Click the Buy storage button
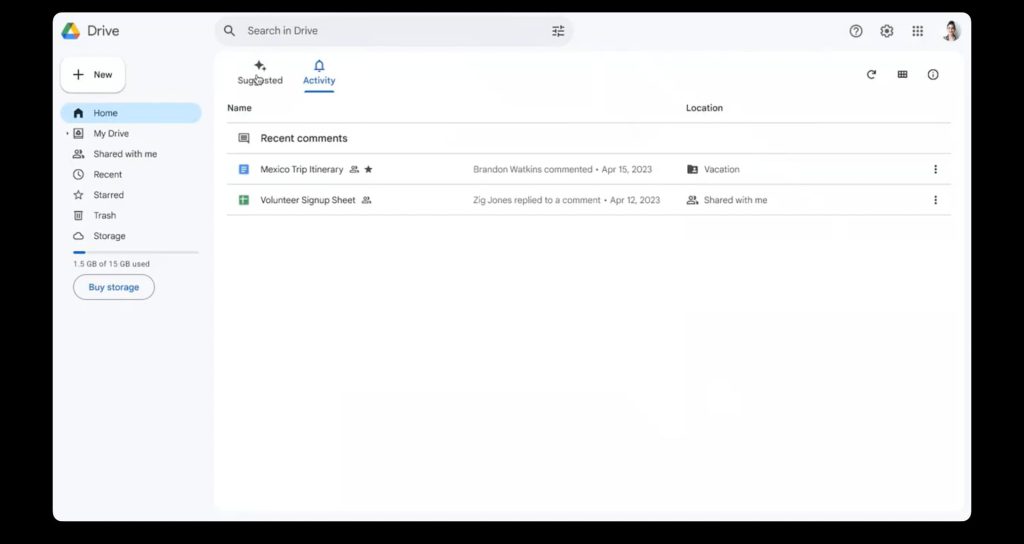This screenshot has height=544, width=1024. (x=114, y=287)
